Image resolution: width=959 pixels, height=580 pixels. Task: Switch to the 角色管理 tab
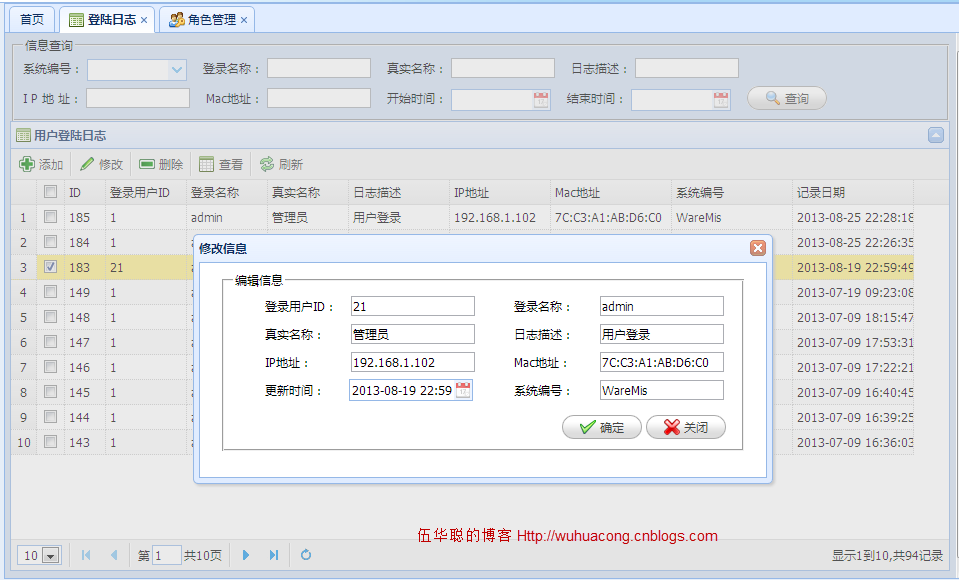[x=207, y=20]
